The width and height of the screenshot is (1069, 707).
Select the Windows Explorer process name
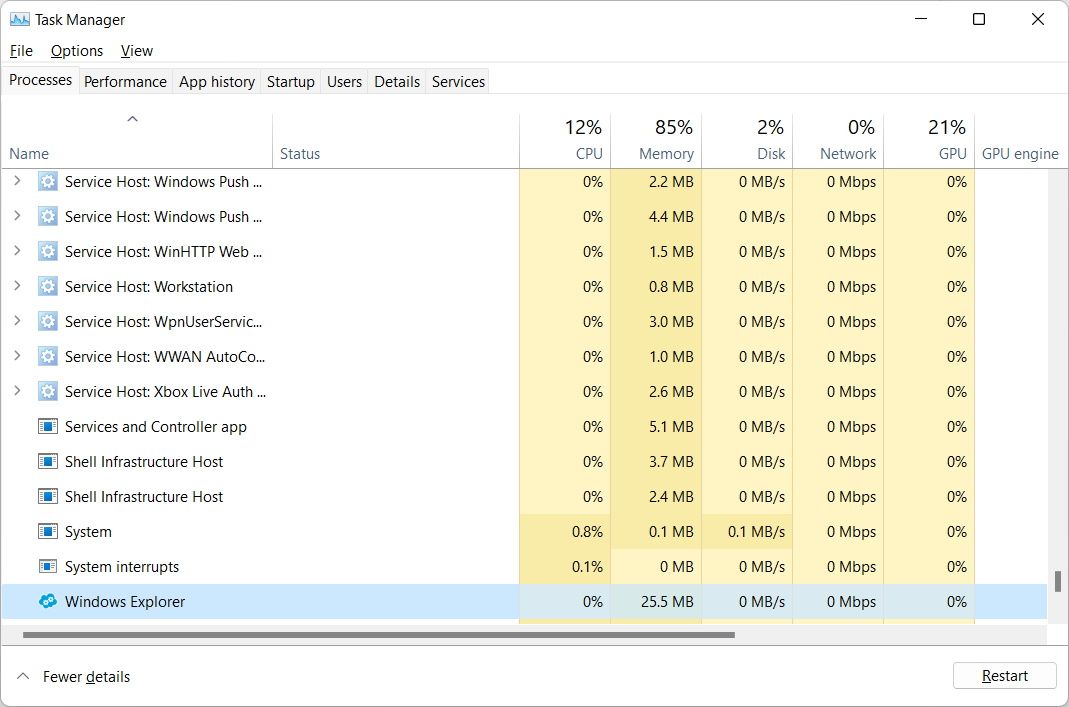pos(125,602)
